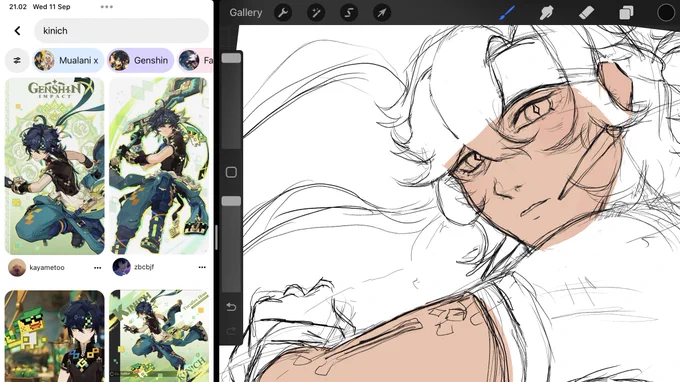Viewport: 680px width, 382px height.
Task: Click the kinich search field
Action: pyautogui.click(x=121, y=30)
